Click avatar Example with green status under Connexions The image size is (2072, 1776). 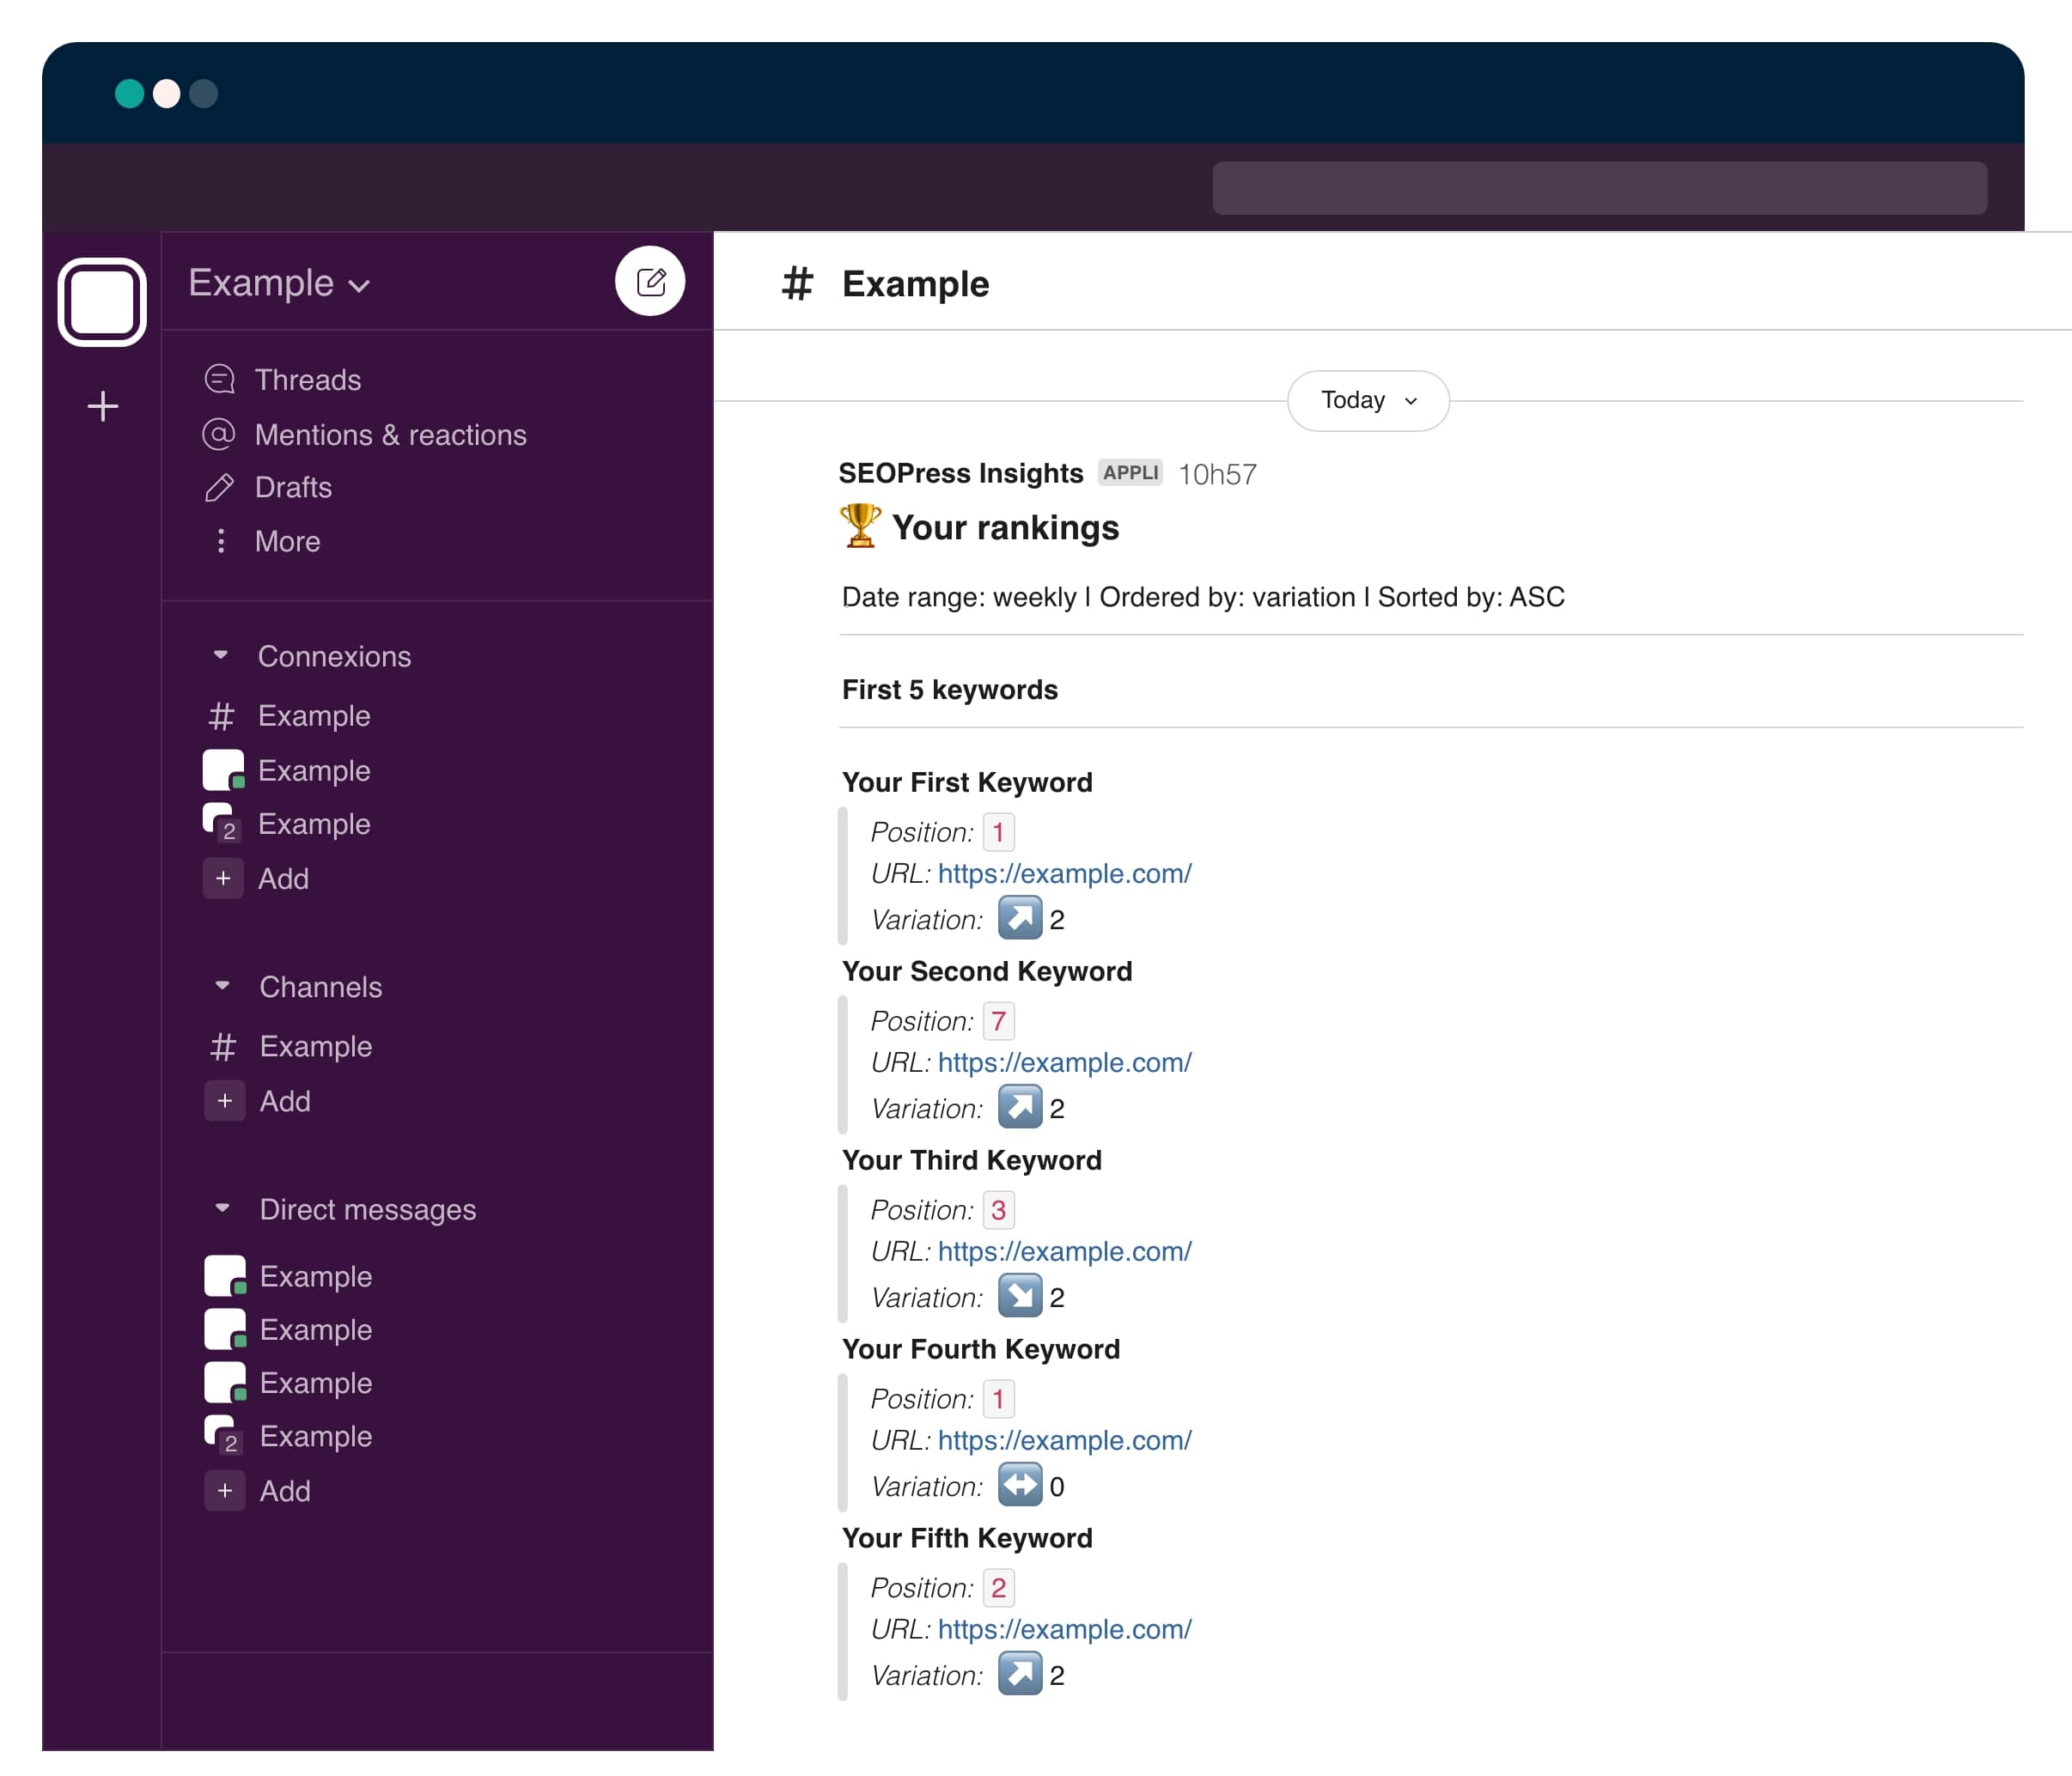tap(223, 770)
